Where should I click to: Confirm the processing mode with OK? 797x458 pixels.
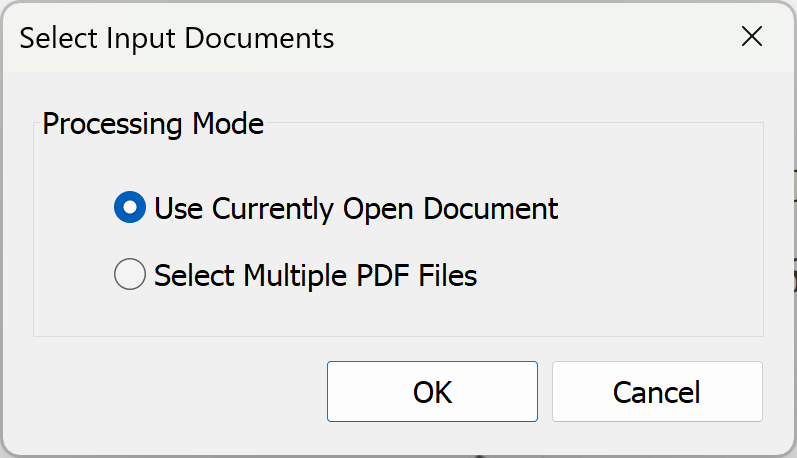(432, 391)
